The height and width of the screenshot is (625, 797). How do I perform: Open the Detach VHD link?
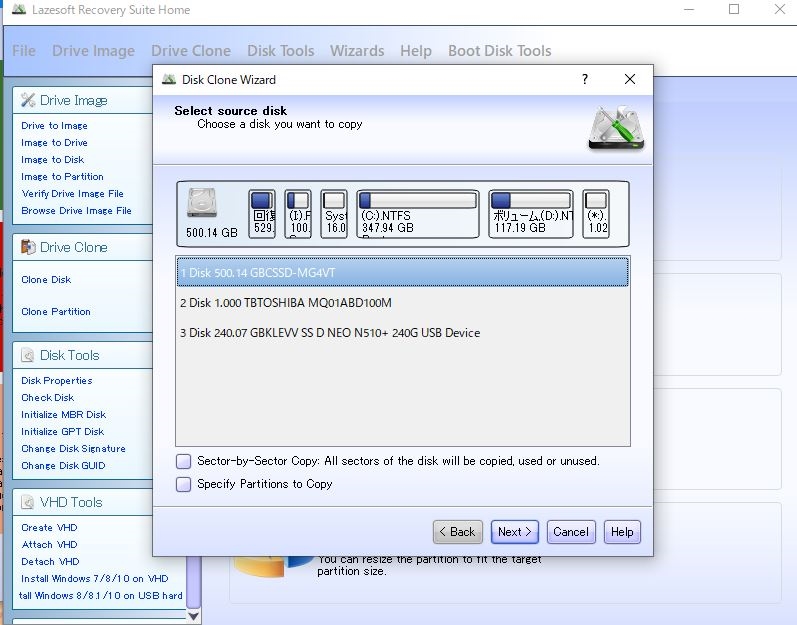click(50, 561)
